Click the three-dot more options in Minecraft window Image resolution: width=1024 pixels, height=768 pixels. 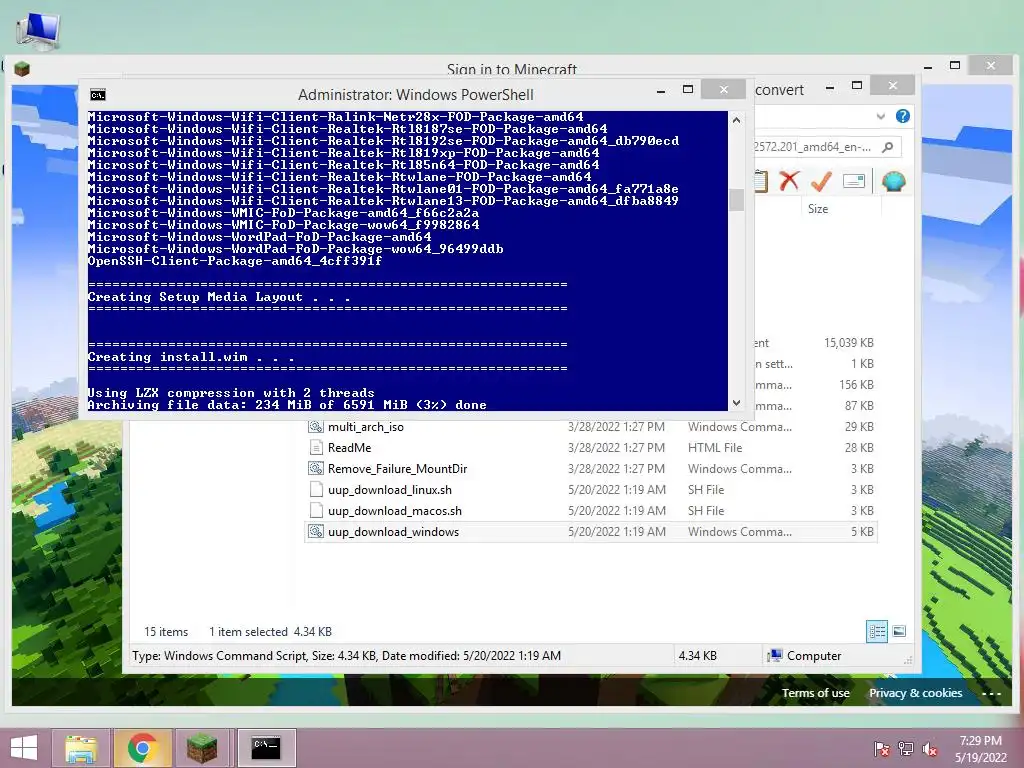tap(991, 694)
